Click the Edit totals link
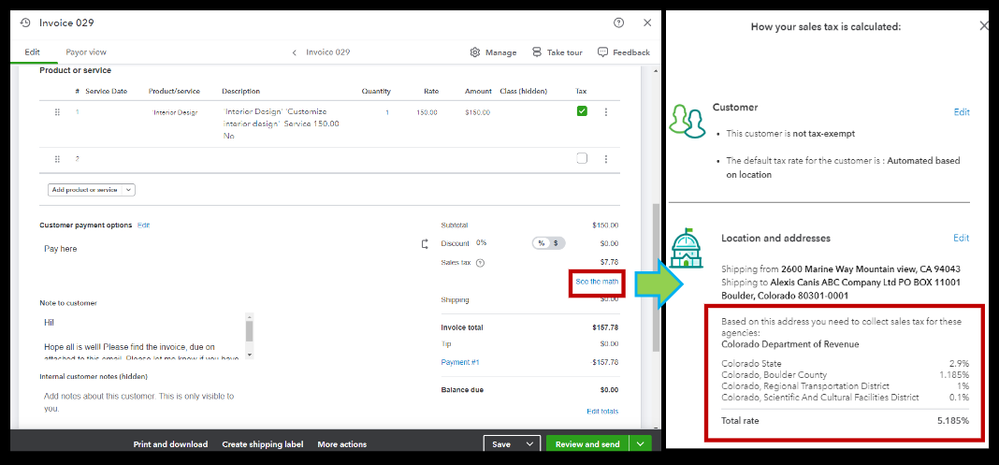 (602, 411)
